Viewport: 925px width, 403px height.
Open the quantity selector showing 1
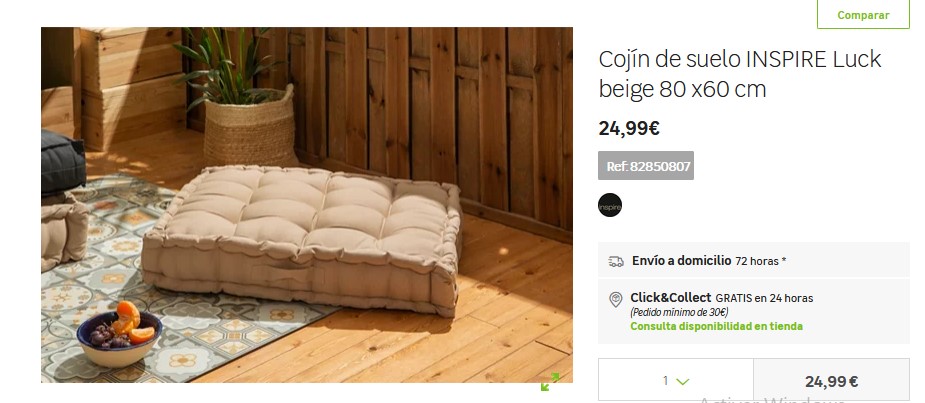point(676,381)
